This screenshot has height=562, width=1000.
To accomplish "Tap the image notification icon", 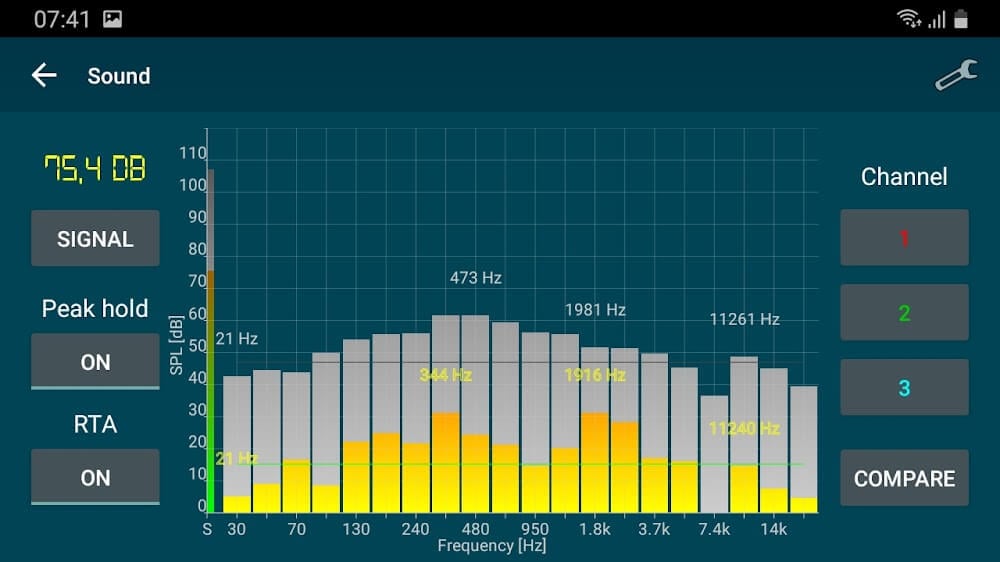I will point(113,19).
